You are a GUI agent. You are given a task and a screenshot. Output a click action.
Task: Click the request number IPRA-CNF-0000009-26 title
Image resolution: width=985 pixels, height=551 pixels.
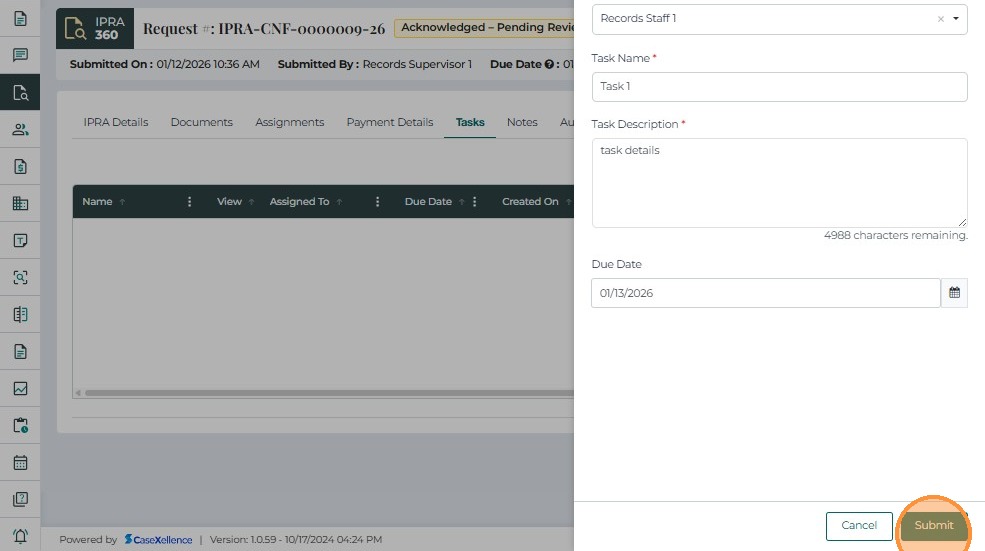tap(264, 29)
